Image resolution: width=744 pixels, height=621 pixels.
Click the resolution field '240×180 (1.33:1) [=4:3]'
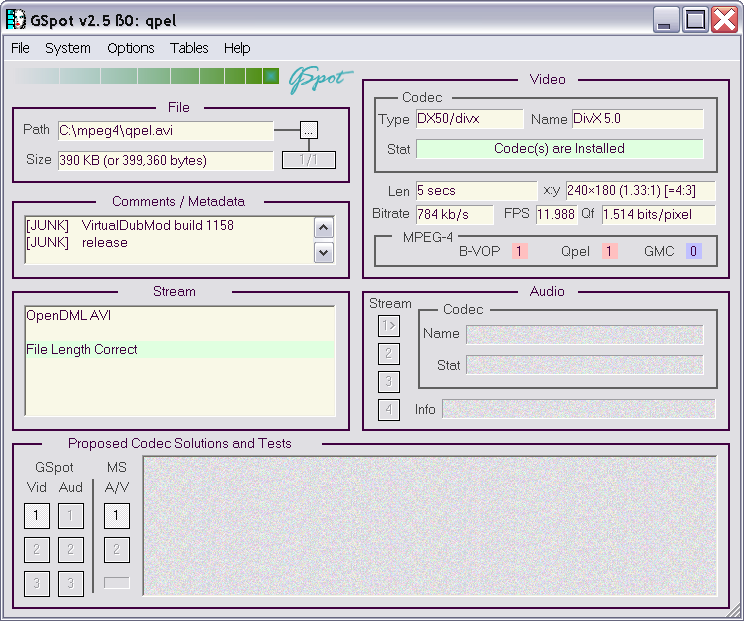coord(640,191)
